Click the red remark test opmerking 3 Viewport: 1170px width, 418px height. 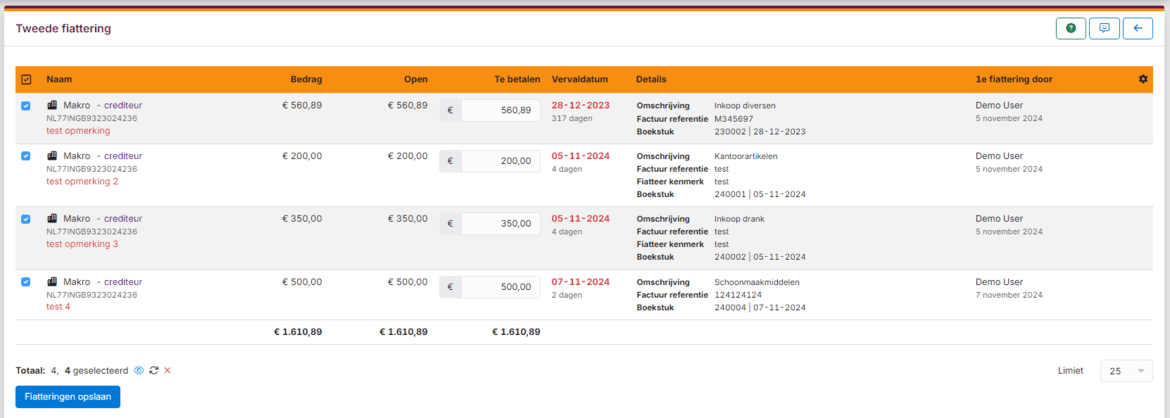point(82,244)
